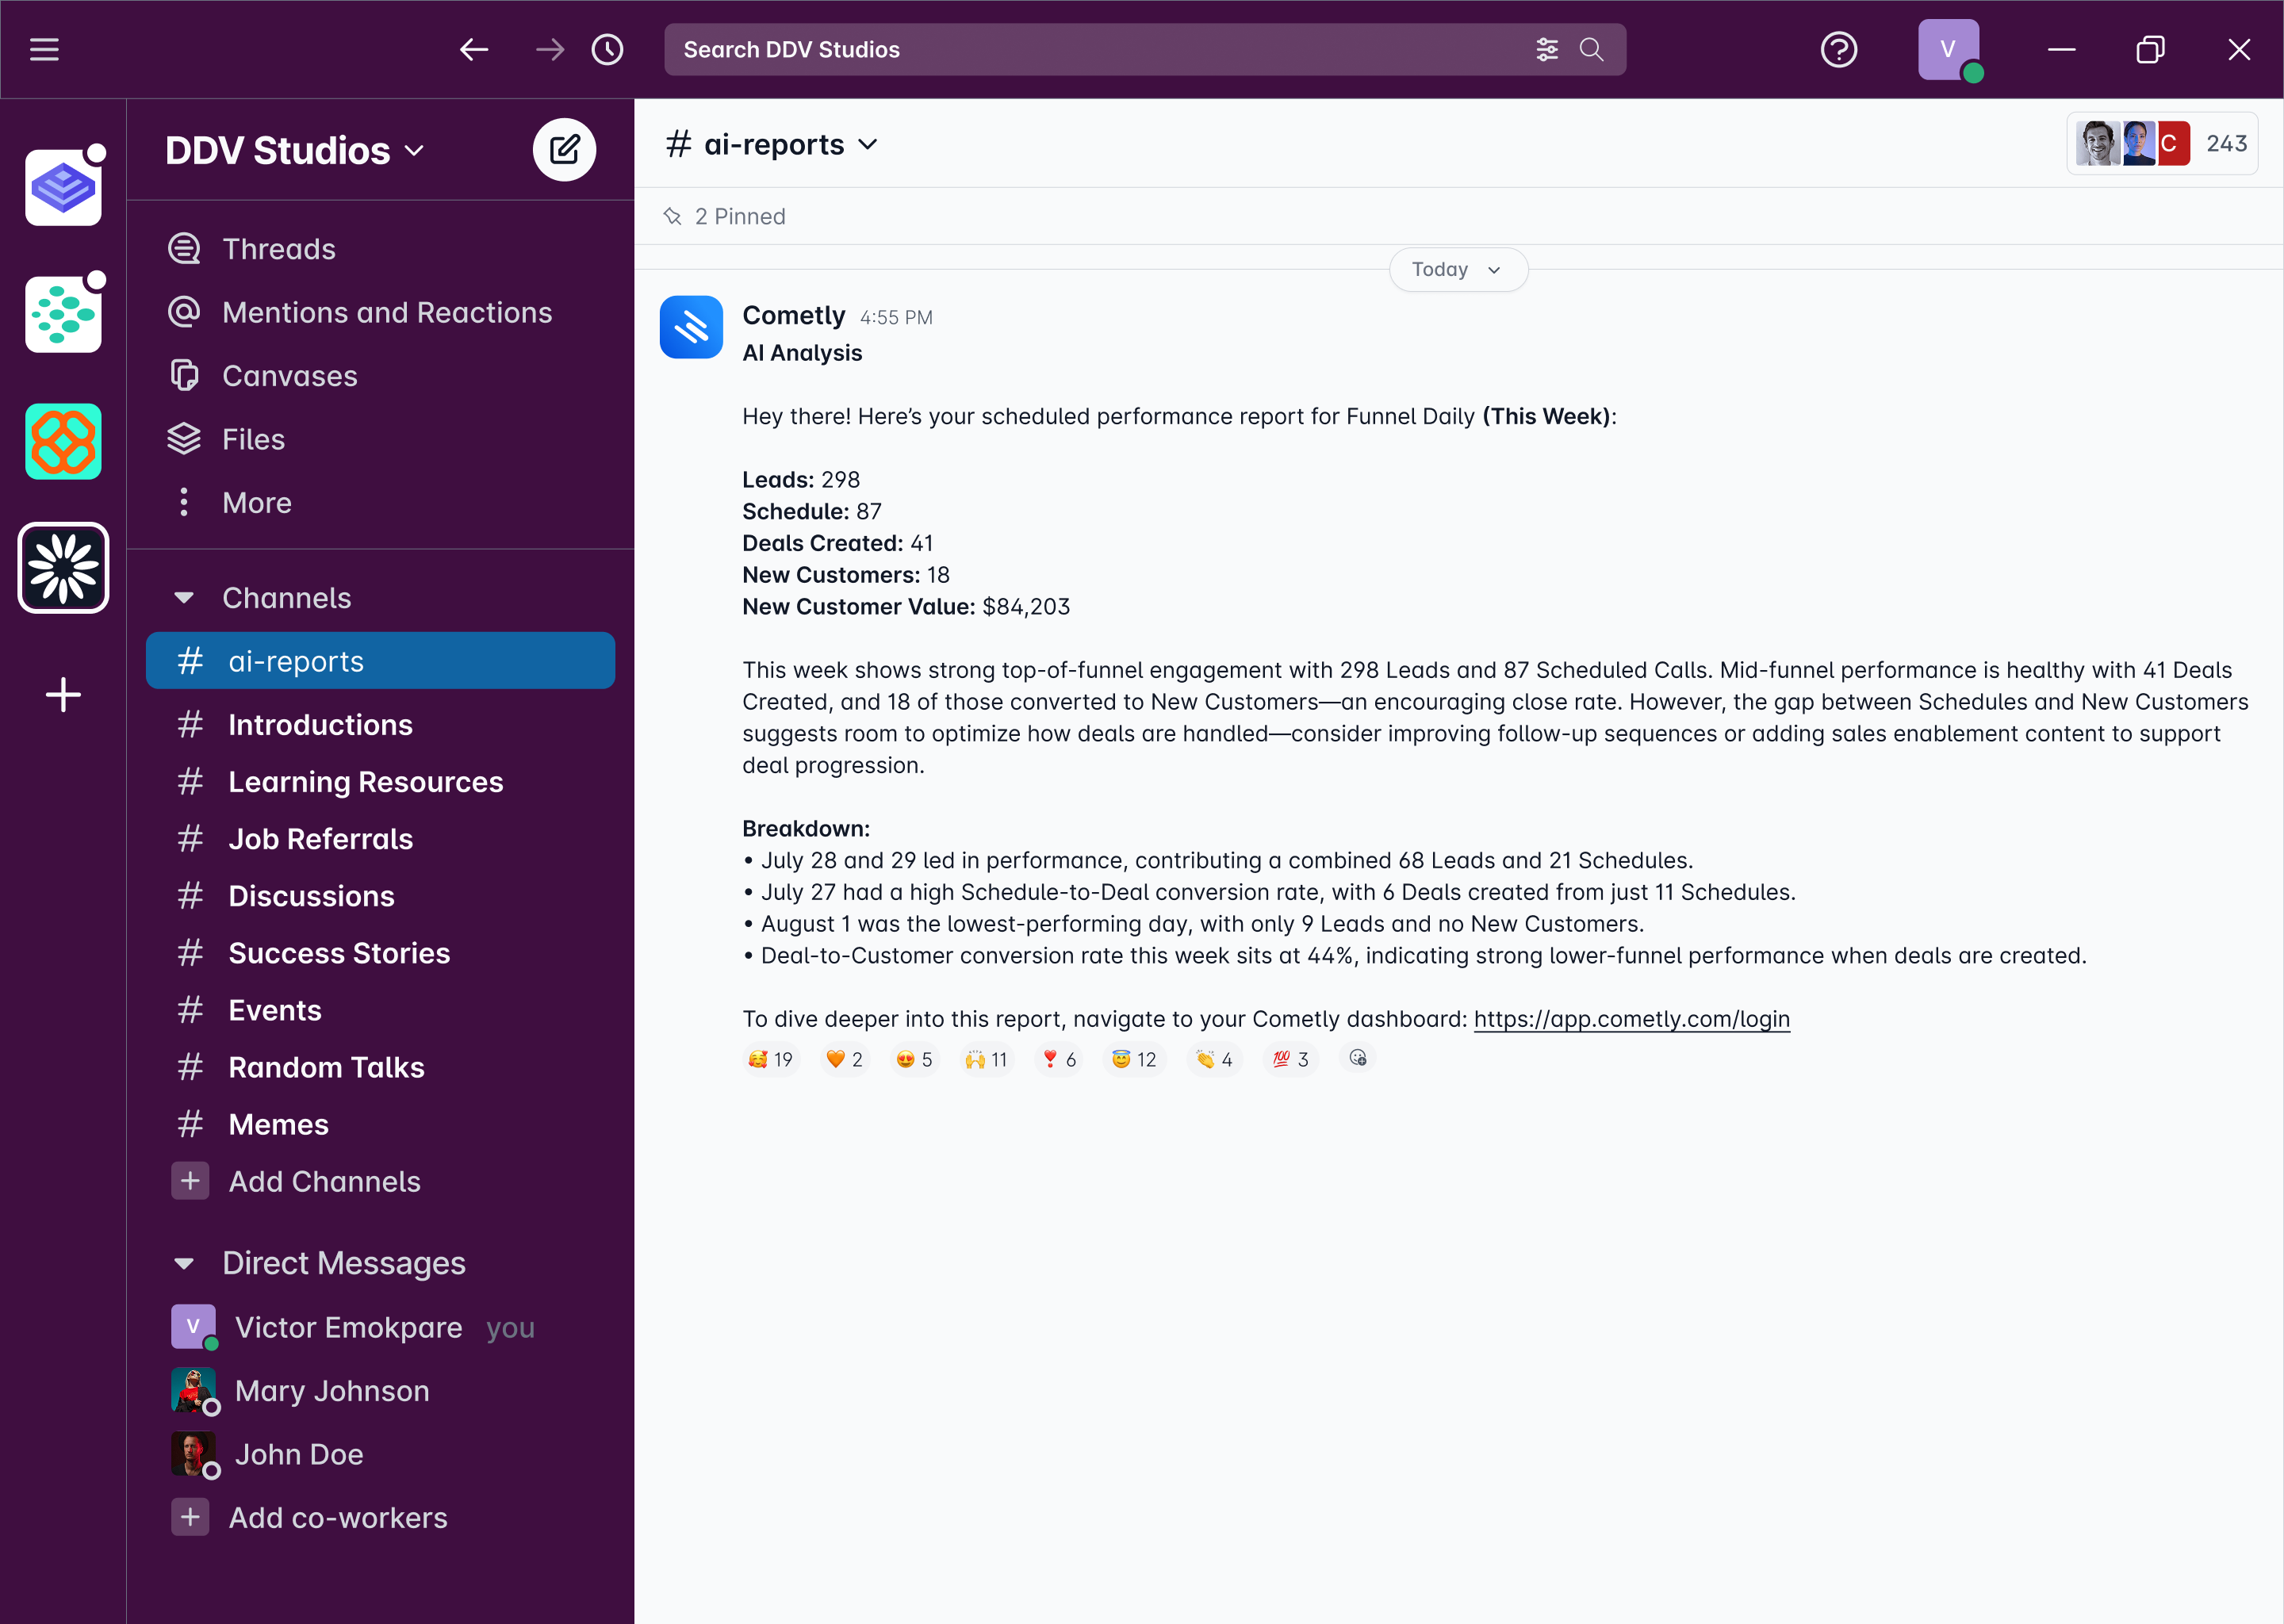Compose a new message
This screenshot has width=2284, height=1624.
[x=564, y=150]
